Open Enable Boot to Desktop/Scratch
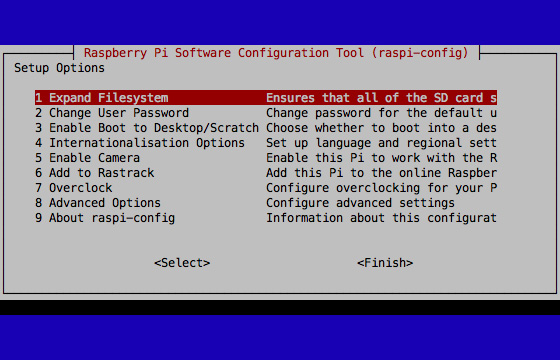Screen dimensions: 560x360 pyautogui.click(x=266, y=128)
